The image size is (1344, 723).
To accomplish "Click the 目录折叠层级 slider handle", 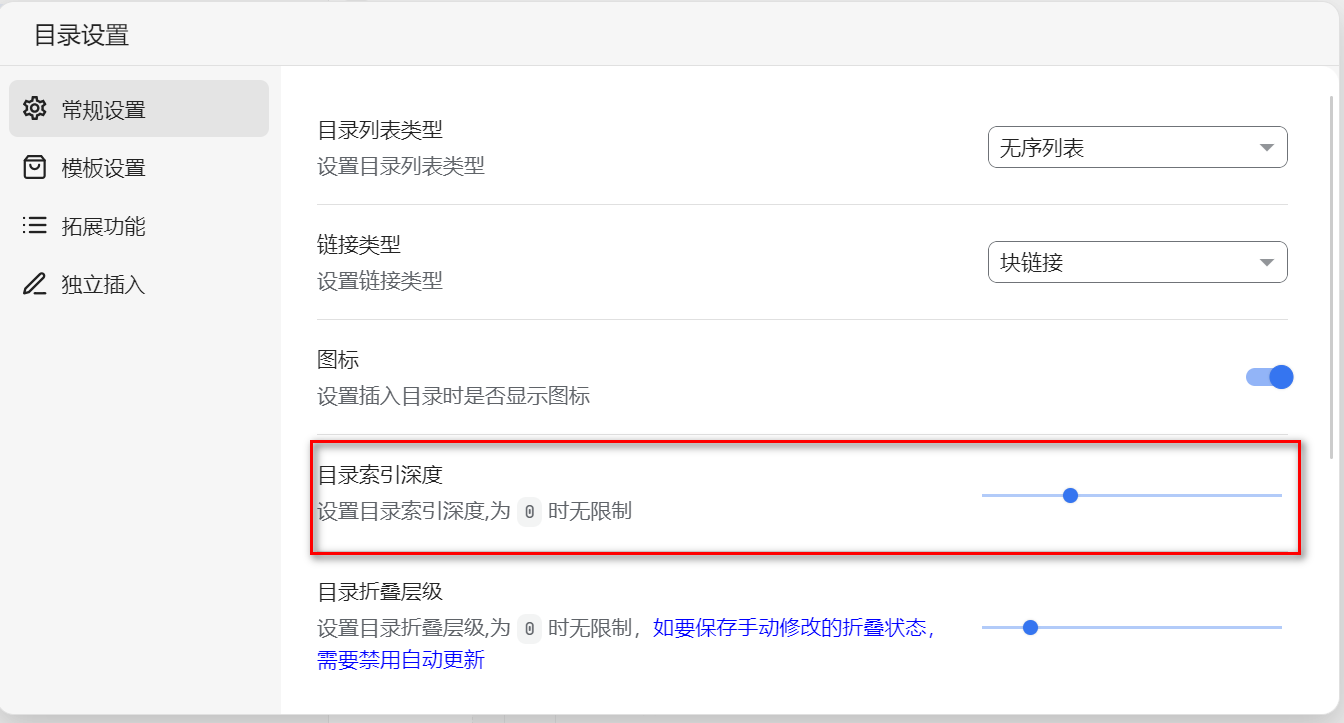I will (1030, 627).
